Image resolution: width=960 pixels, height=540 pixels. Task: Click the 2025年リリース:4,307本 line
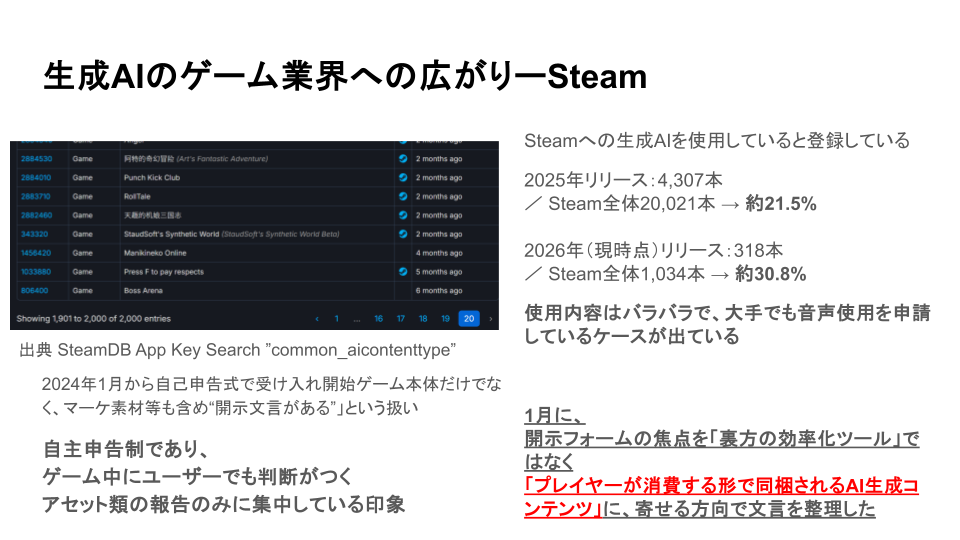click(x=623, y=180)
